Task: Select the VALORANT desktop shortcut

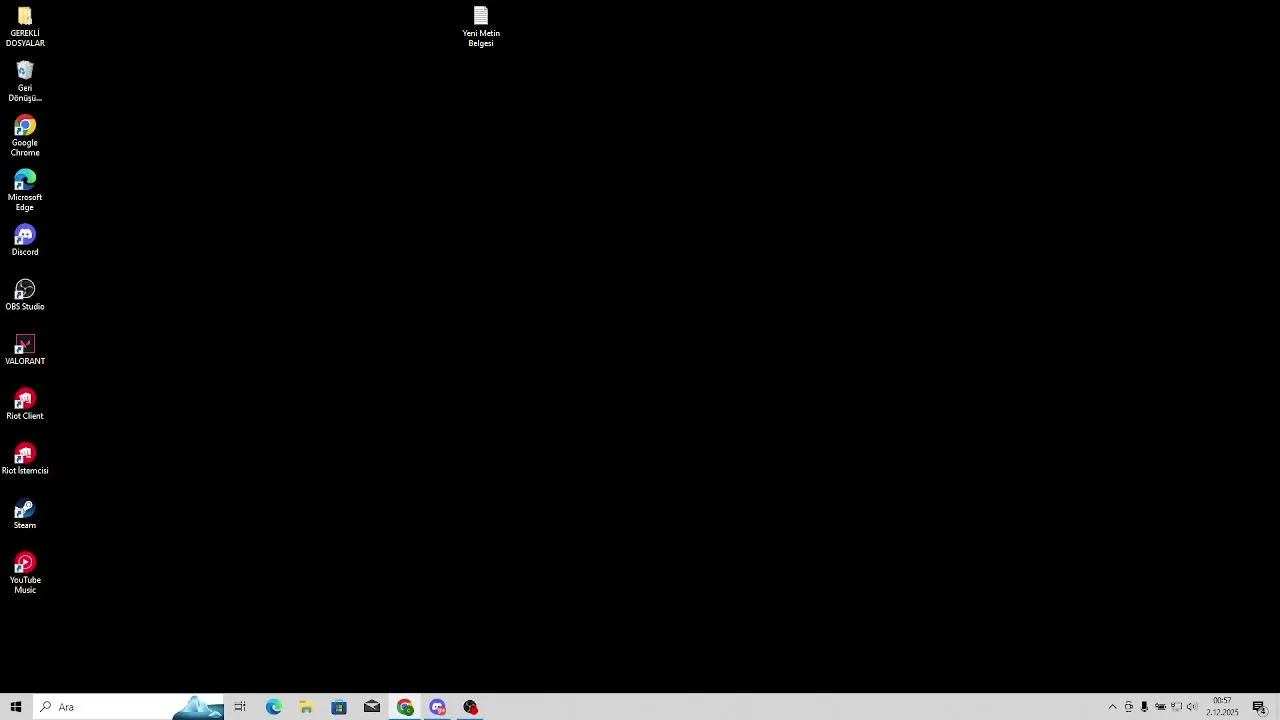Action: coord(25,350)
